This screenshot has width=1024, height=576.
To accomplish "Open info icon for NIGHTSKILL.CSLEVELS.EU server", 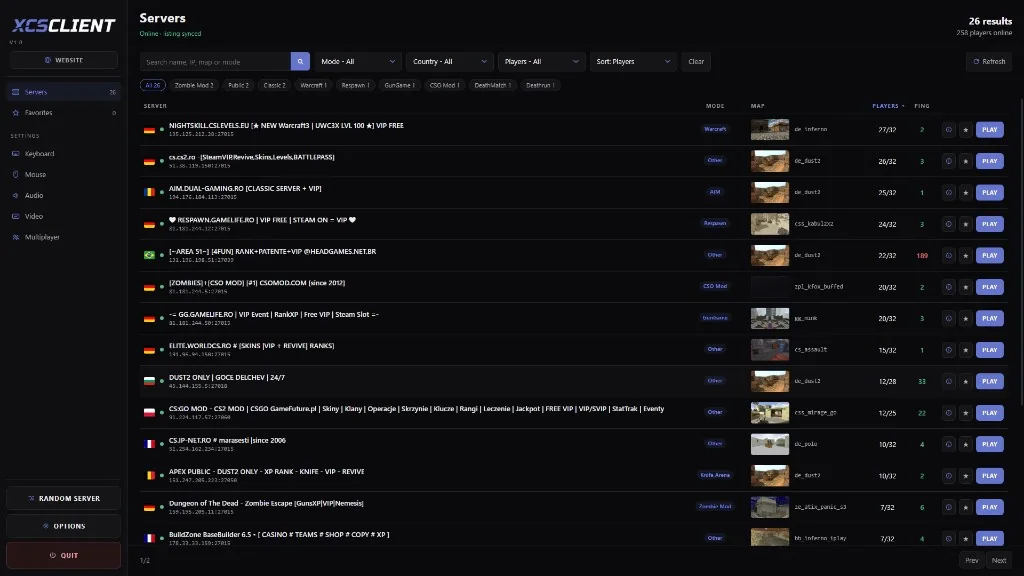I will [x=948, y=129].
